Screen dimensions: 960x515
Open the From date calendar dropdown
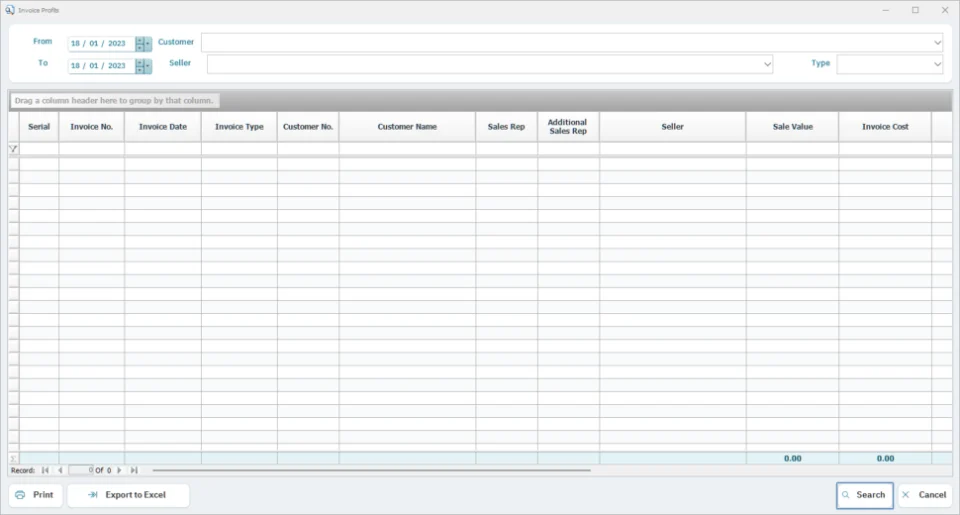click(147, 43)
